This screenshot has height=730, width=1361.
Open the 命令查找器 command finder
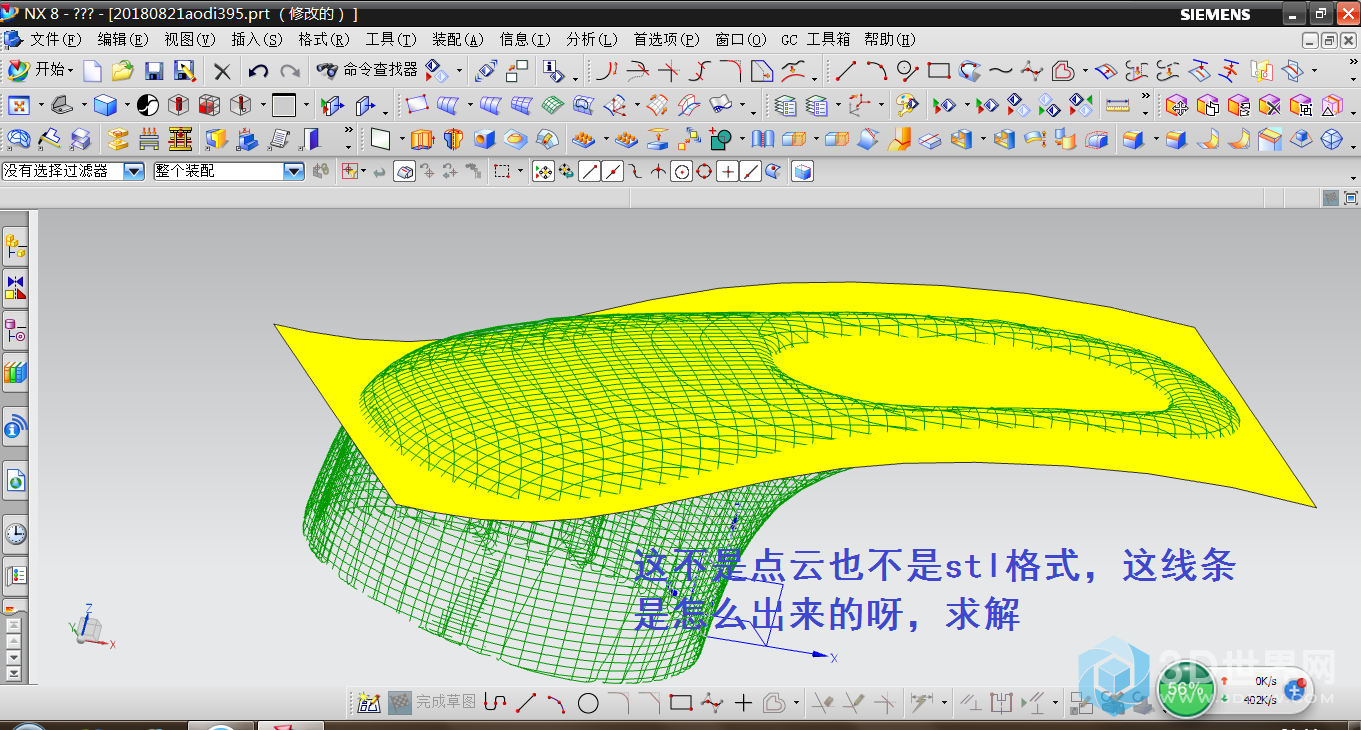(x=367, y=70)
